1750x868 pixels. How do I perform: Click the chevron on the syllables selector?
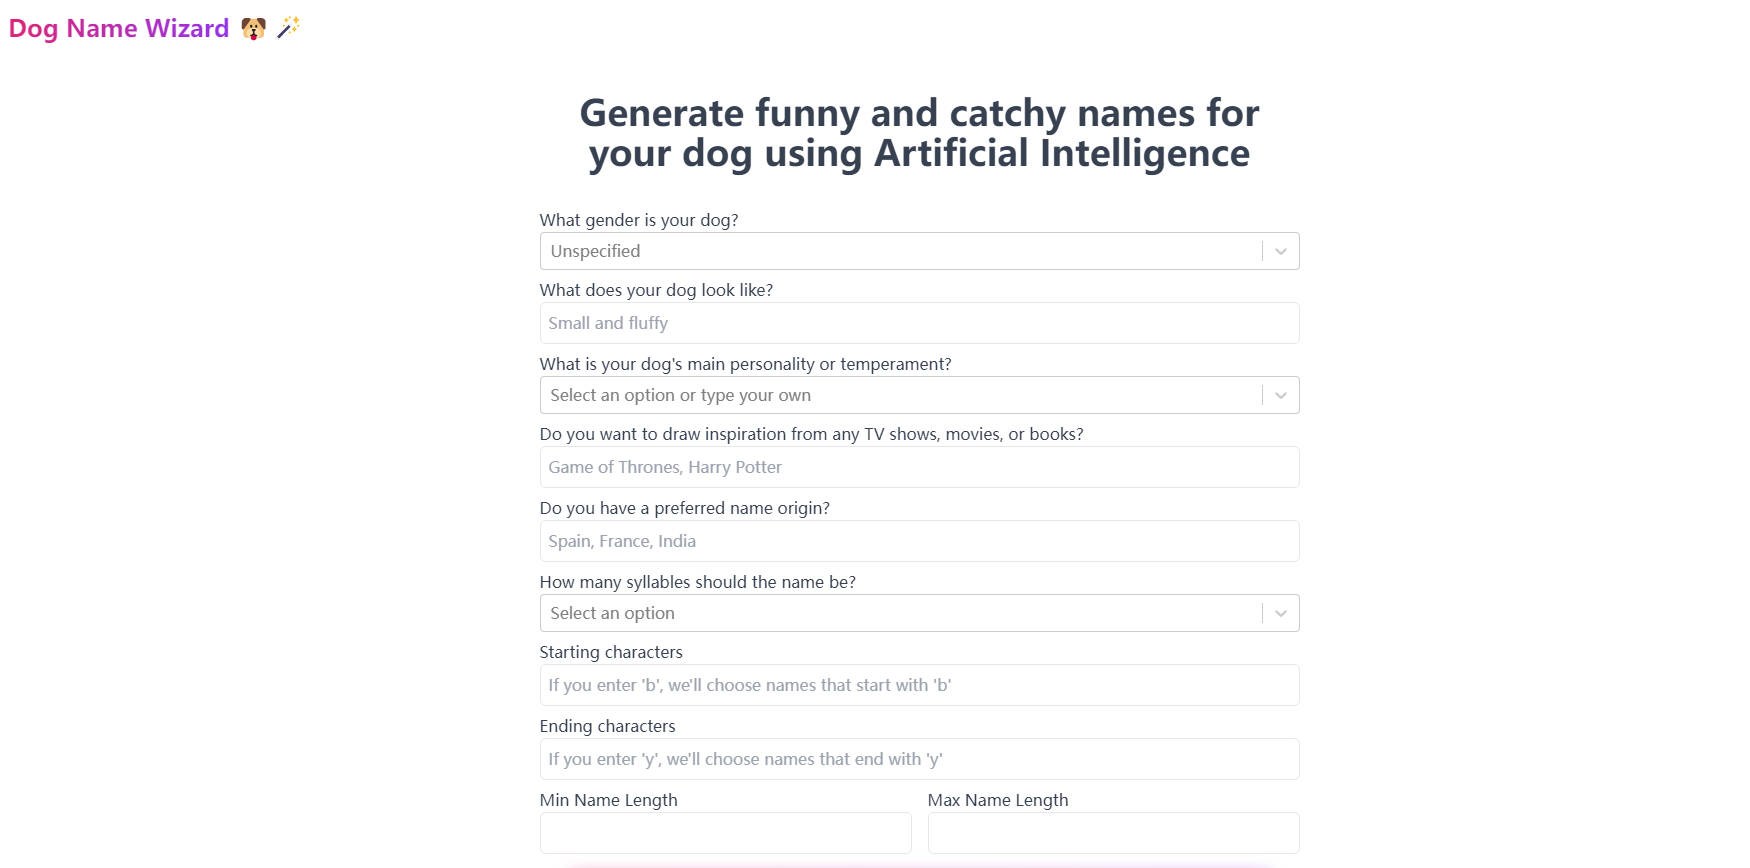click(1279, 613)
